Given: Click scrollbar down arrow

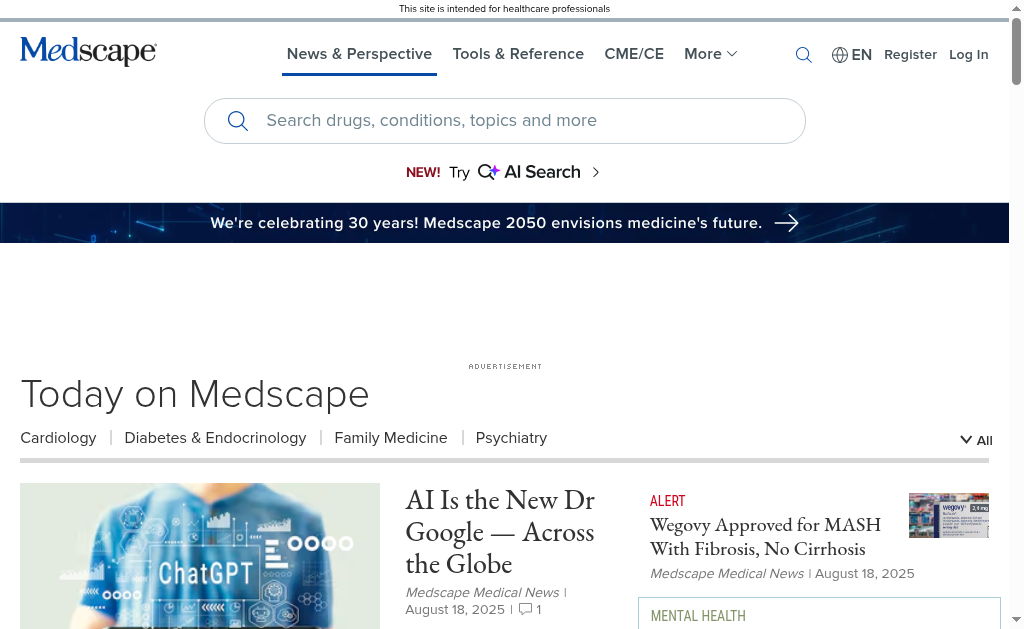Looking at the screenshot, I should coord(1016,619).
